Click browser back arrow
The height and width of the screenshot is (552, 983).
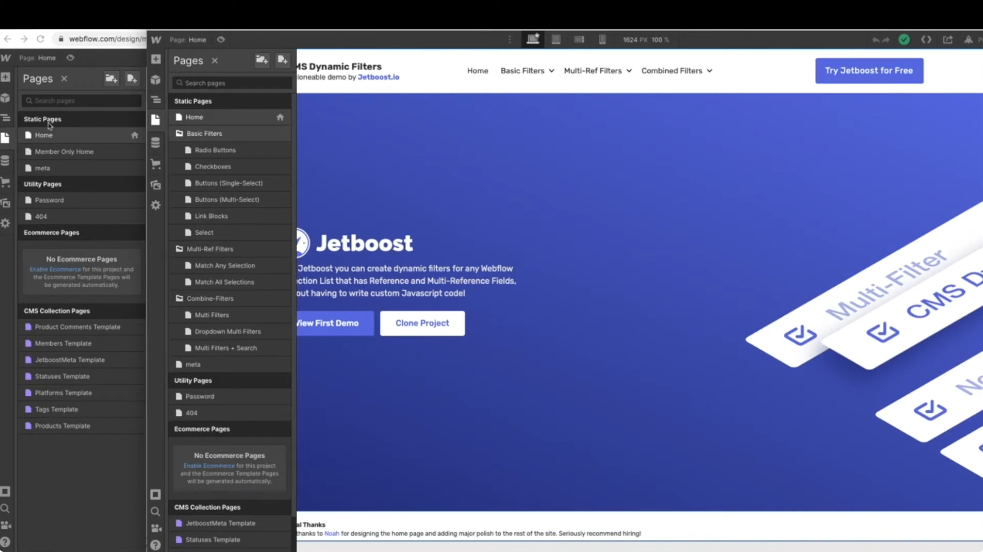click(x=8, y=39)
